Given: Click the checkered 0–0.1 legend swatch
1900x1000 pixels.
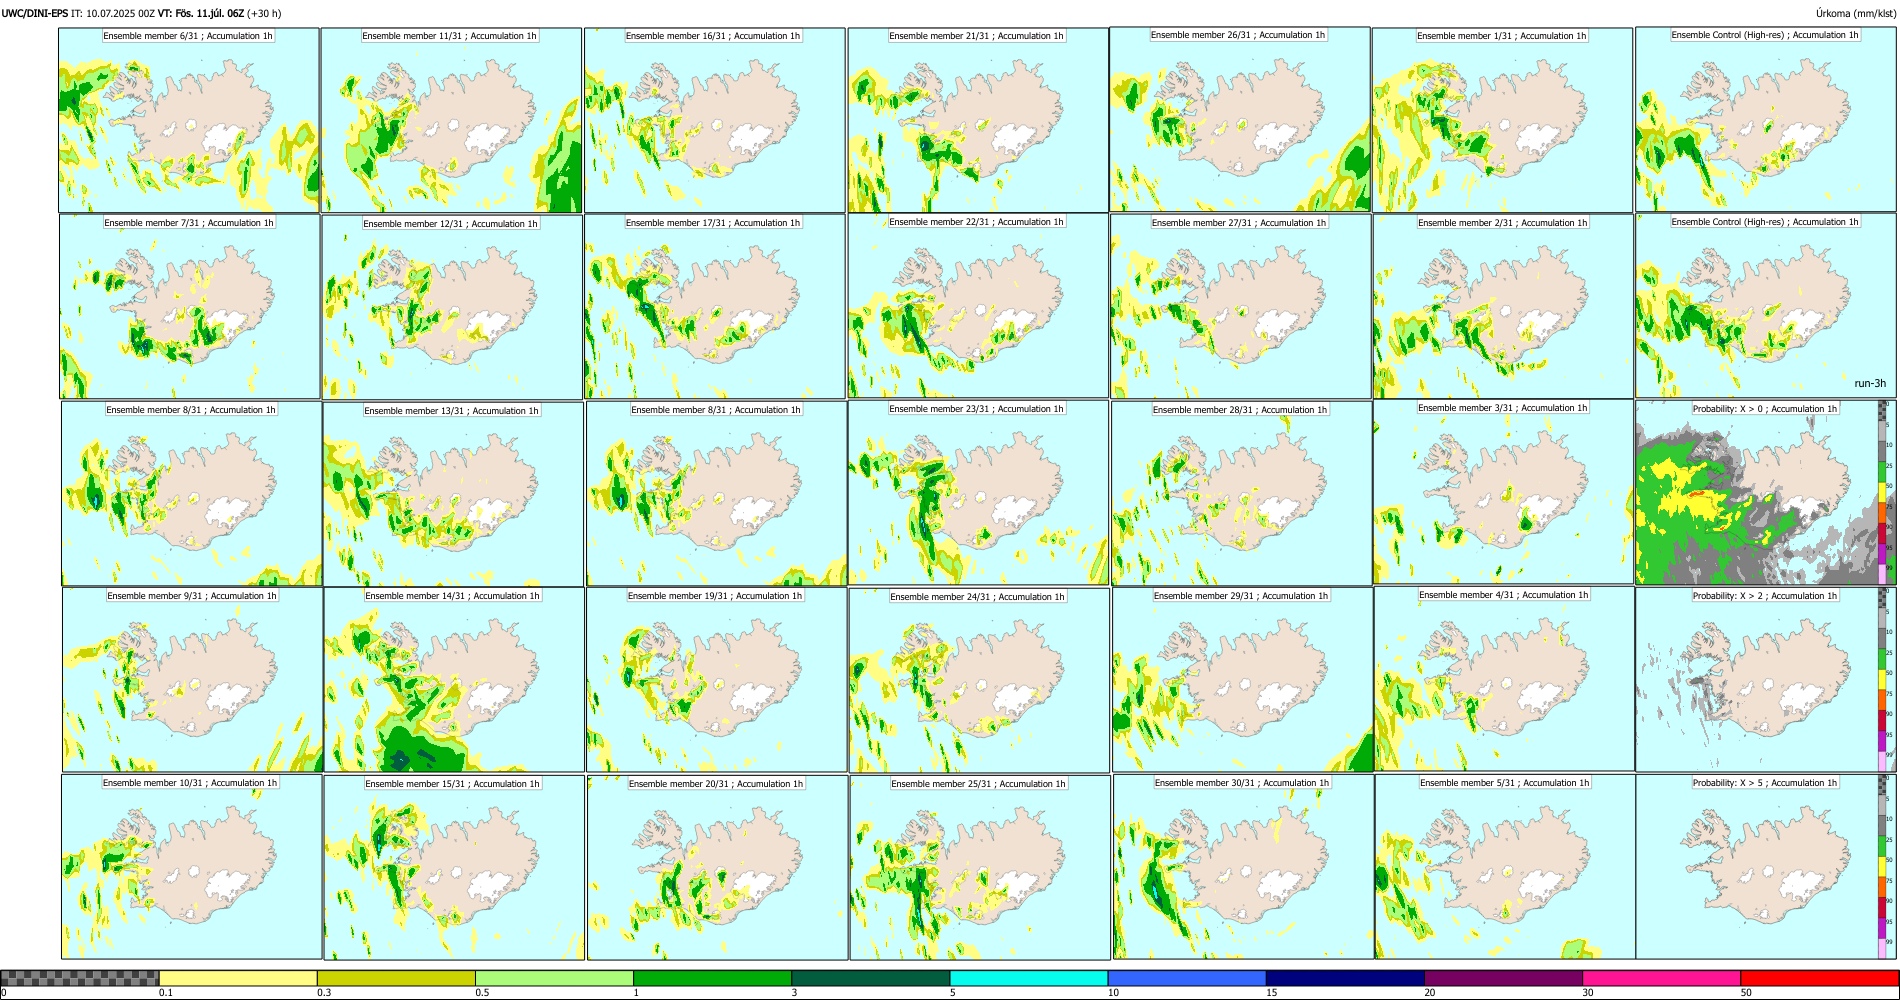Looking at the screenshot, I should pos(80,978).
